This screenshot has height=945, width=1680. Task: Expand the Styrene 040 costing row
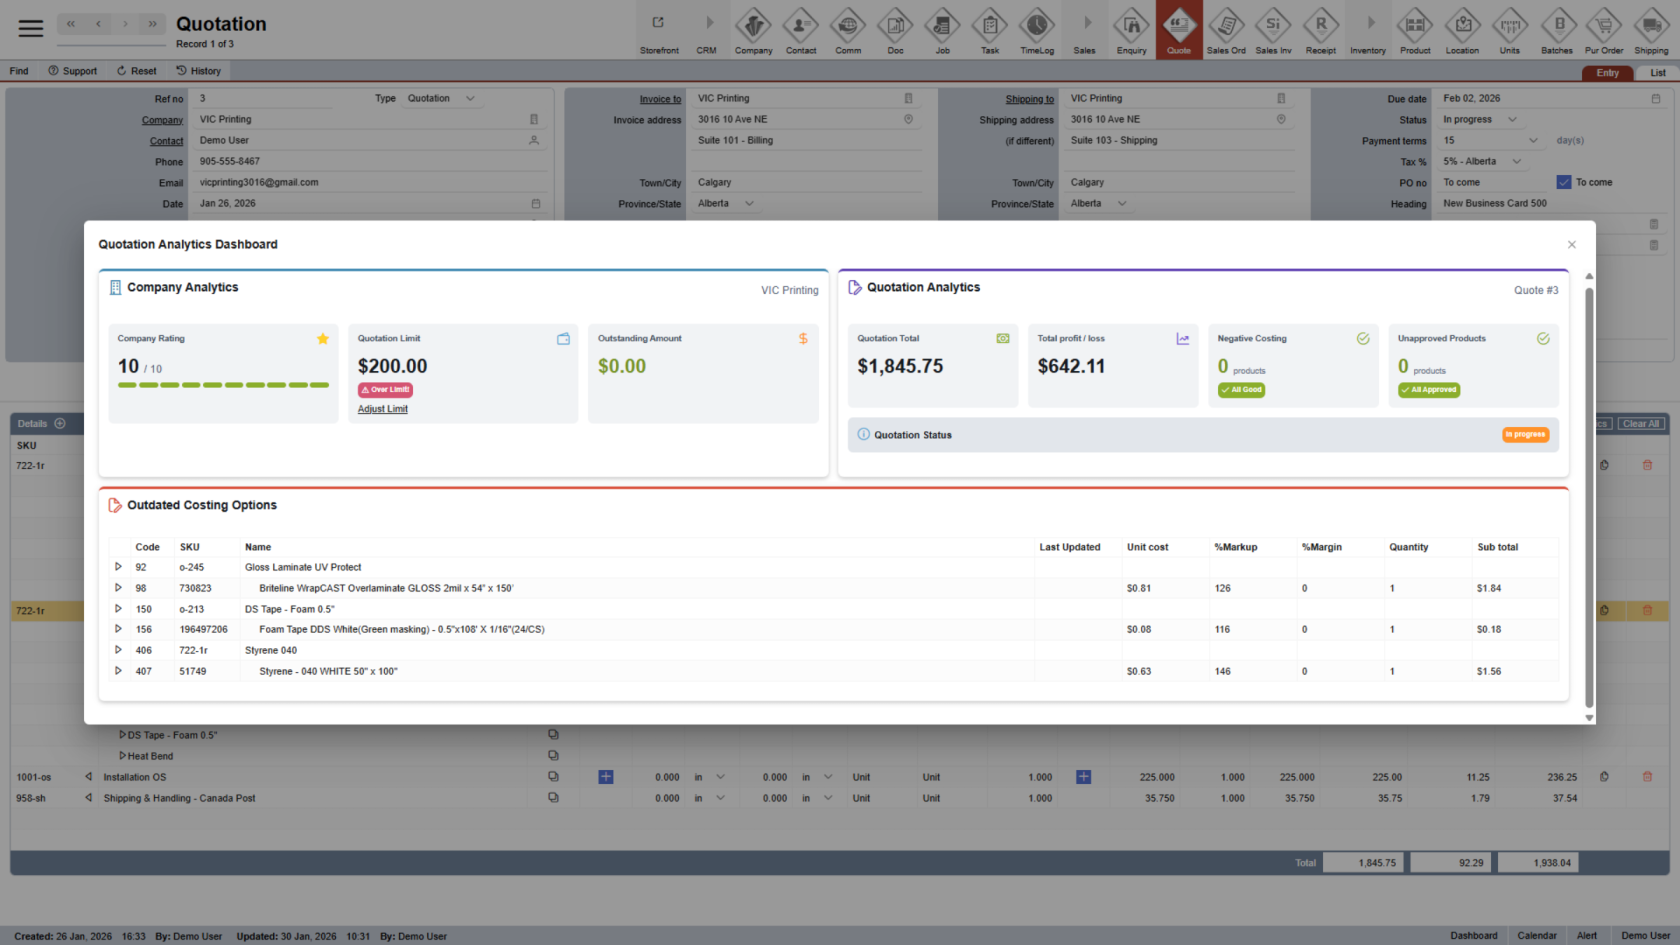(x=118, y=650)
